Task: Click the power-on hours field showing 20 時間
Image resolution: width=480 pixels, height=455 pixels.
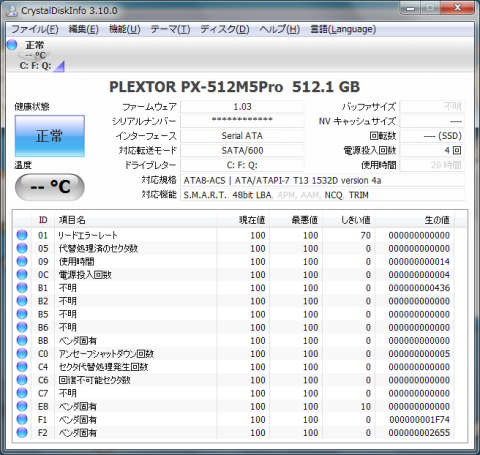Action: click(x=432, y=165)
